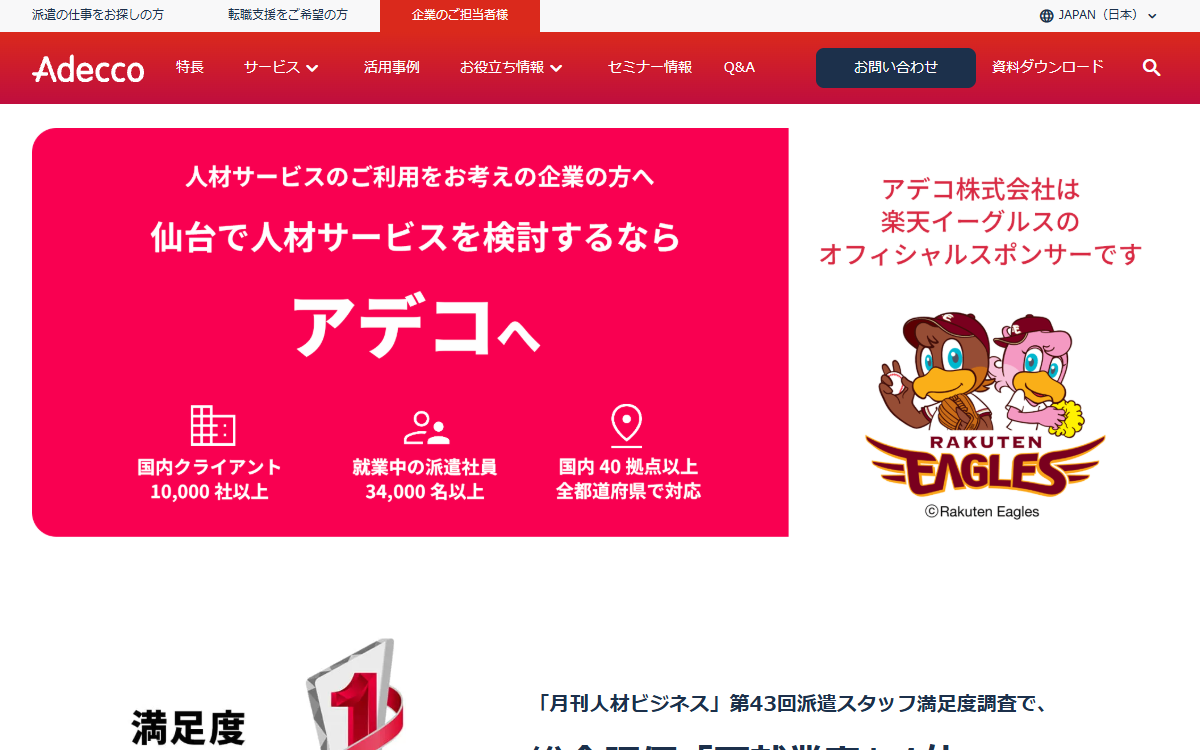This screenshot has height=750, width=1200.
Task: Switch to 派遣の仕事をお探しの方 tab
Action: tap(98, 15)
